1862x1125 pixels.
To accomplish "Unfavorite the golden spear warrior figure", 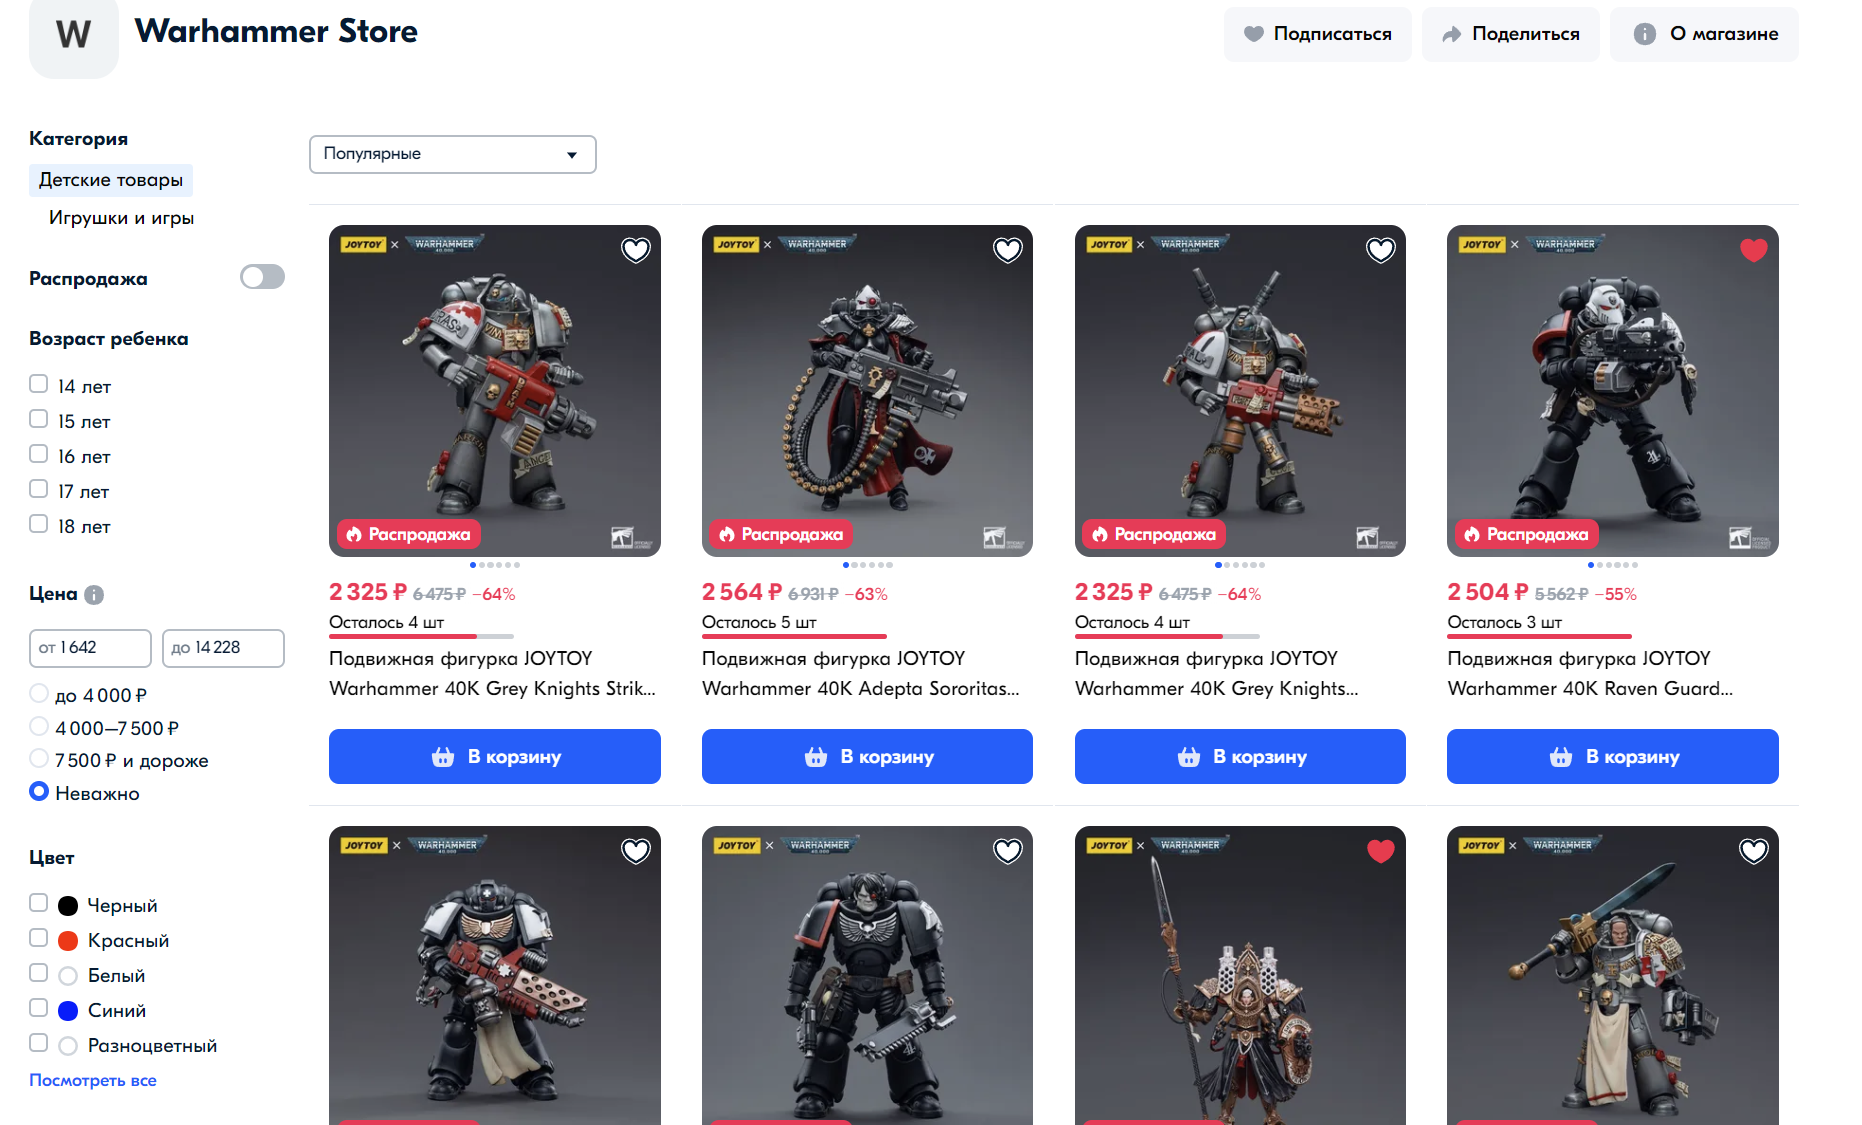I will coord(1381,851).
